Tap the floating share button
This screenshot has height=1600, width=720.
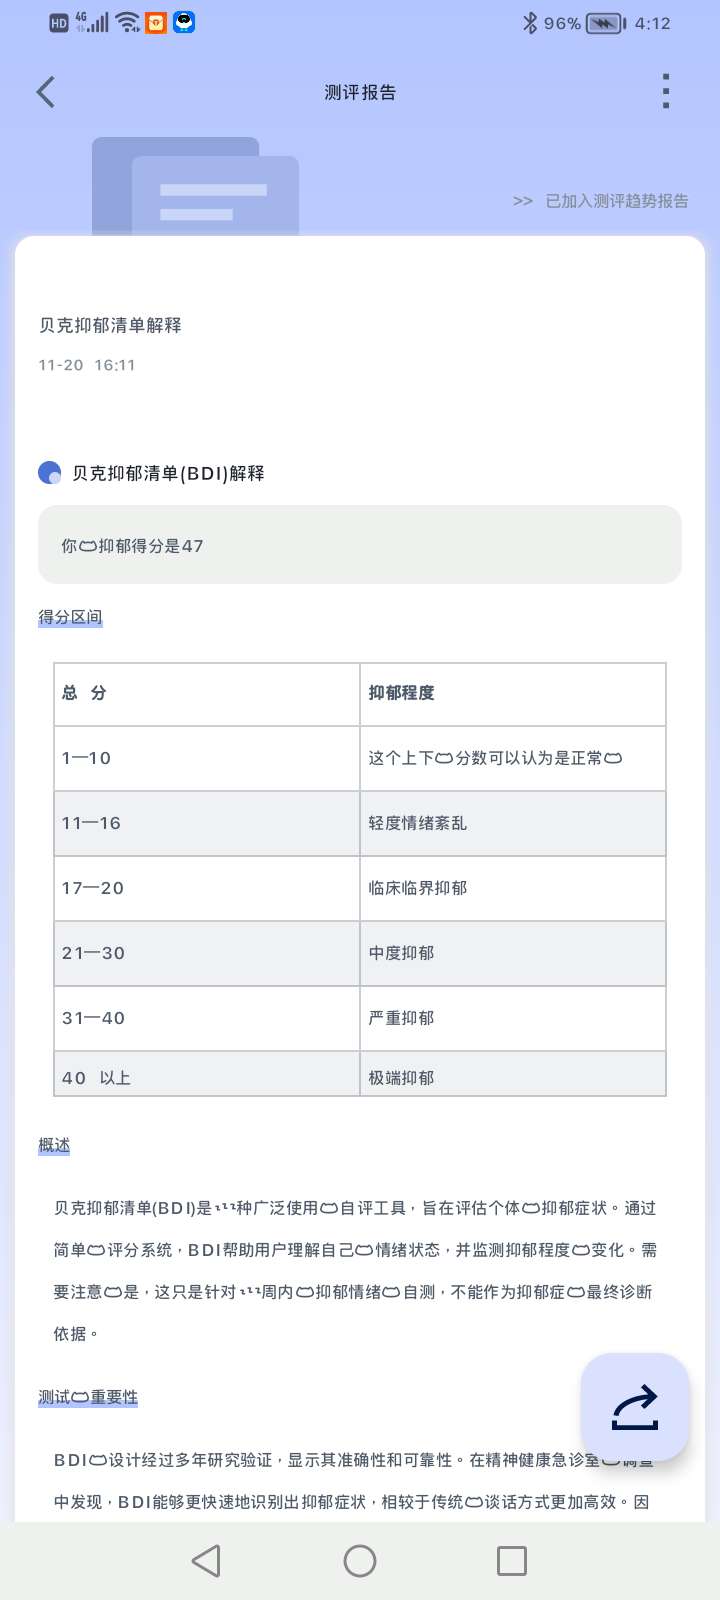(635, 1407)
